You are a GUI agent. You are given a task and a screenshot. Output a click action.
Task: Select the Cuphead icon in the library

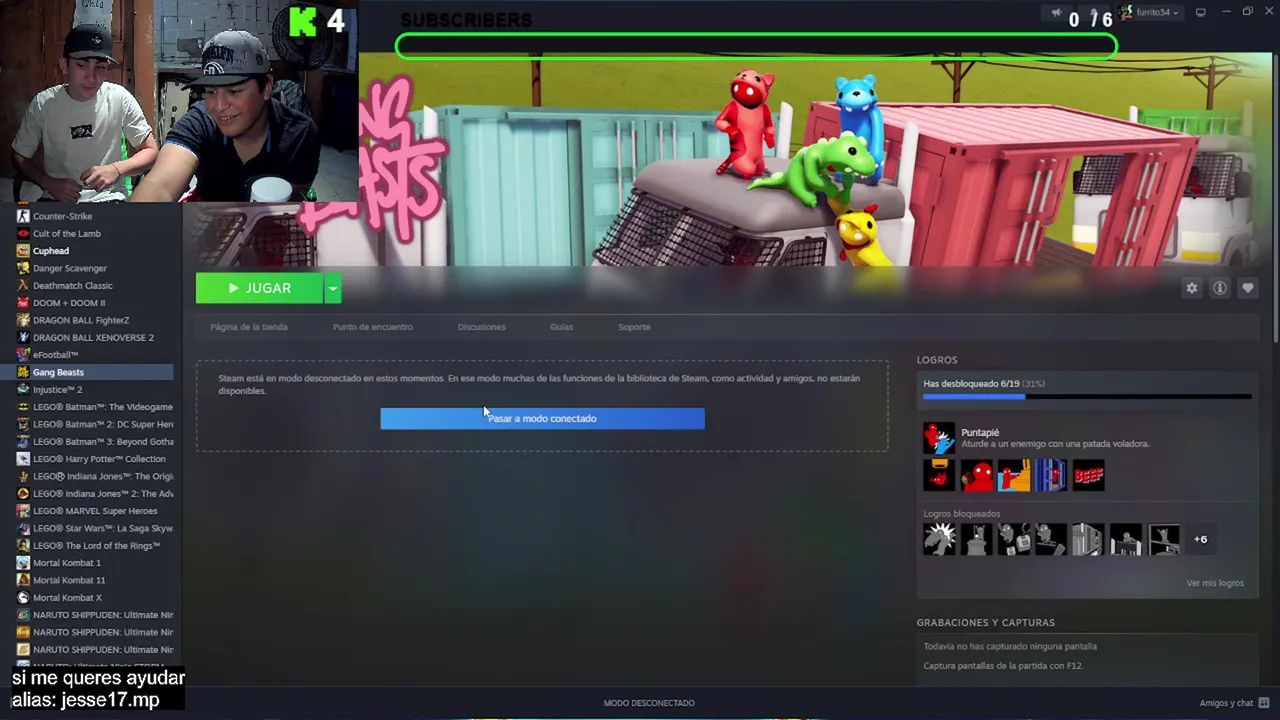pos(23,251)
